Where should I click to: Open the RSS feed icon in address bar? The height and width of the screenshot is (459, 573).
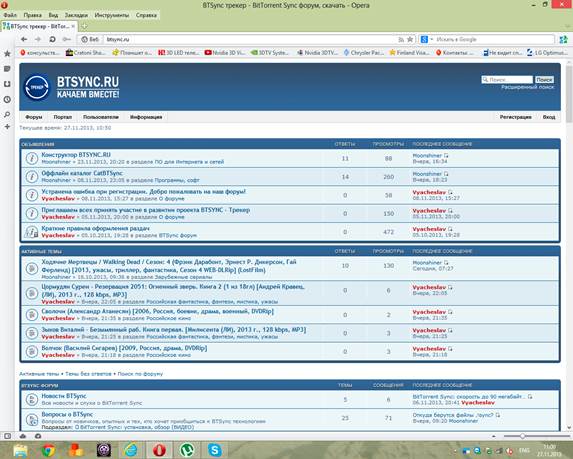coord(401,39)
